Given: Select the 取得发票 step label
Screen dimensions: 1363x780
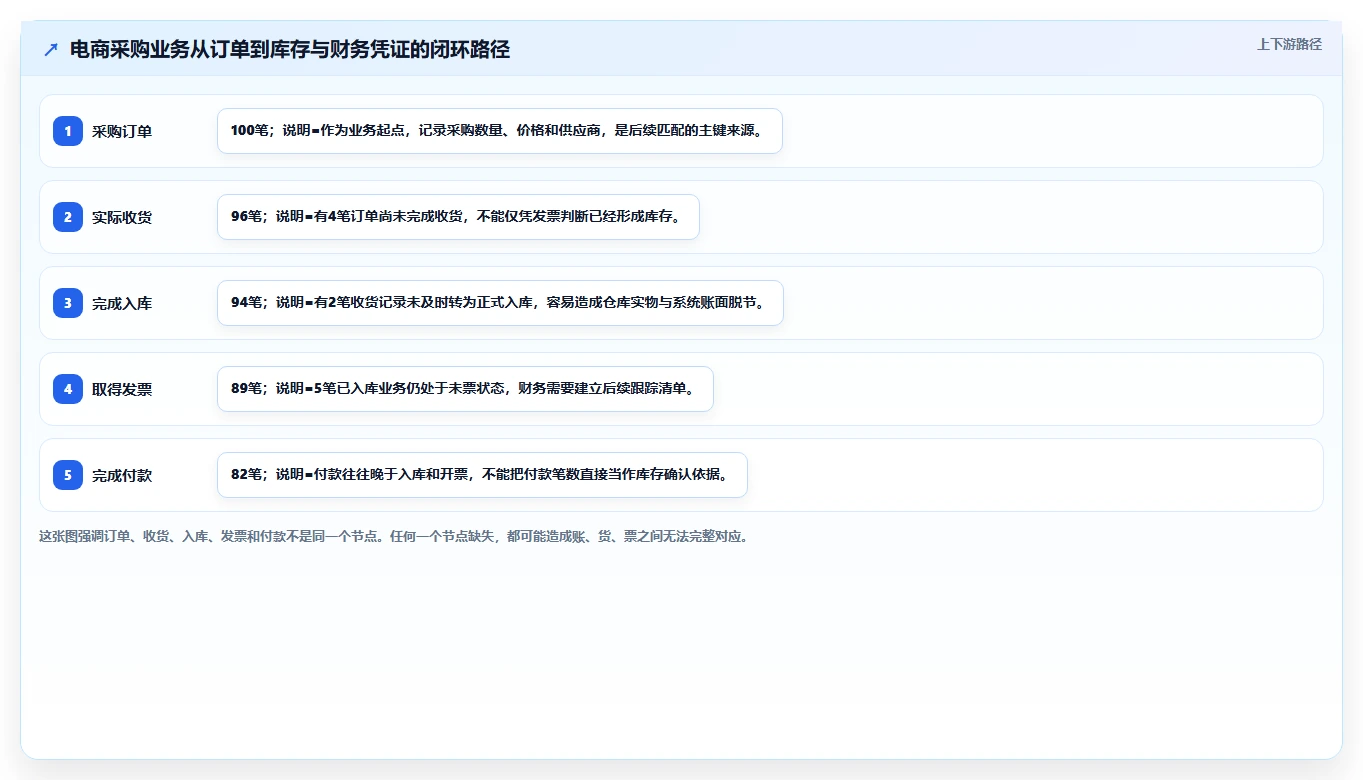Looking at the screenshot, I should pos(122,389).
